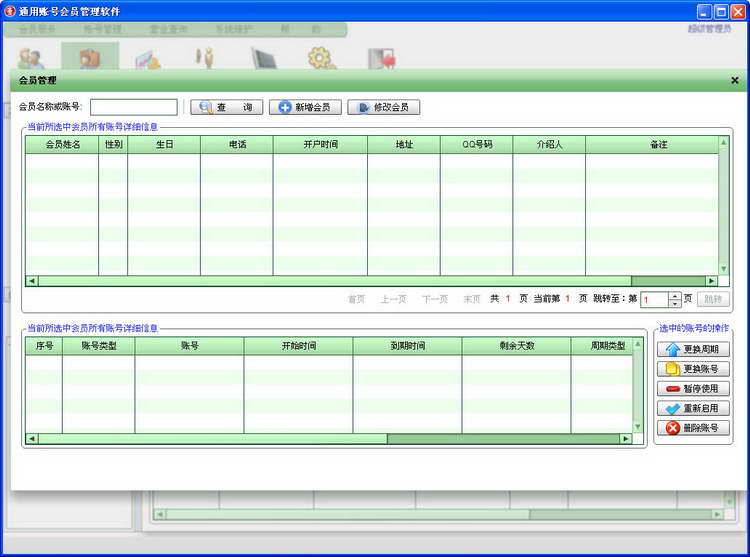Click the 重新启用 re-enable button

tap(693, 408)
